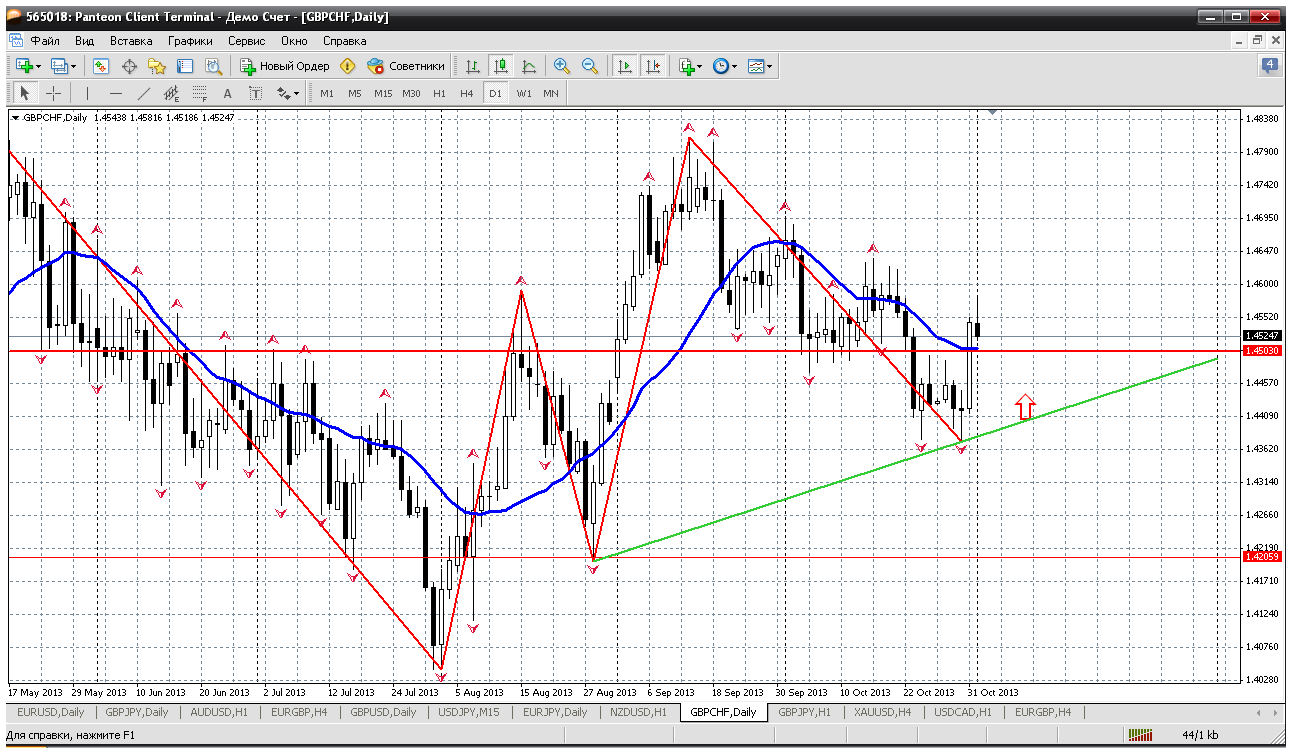
Task: Open the Data Window crosshair-target icon
Action: [x=129, y=66]
